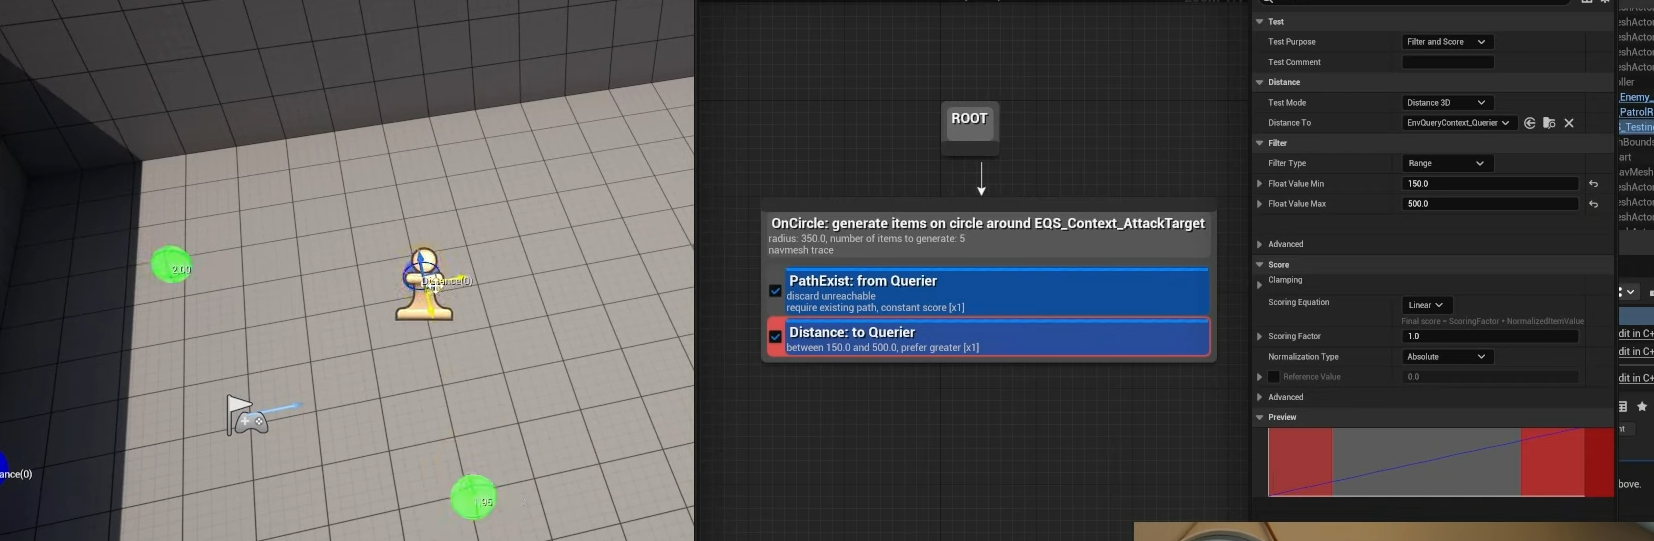The height and width of the screenshot is (541, 1654).
Task: Collapse the Score section
Action: pyautogui.click(x=1260, y=265)
